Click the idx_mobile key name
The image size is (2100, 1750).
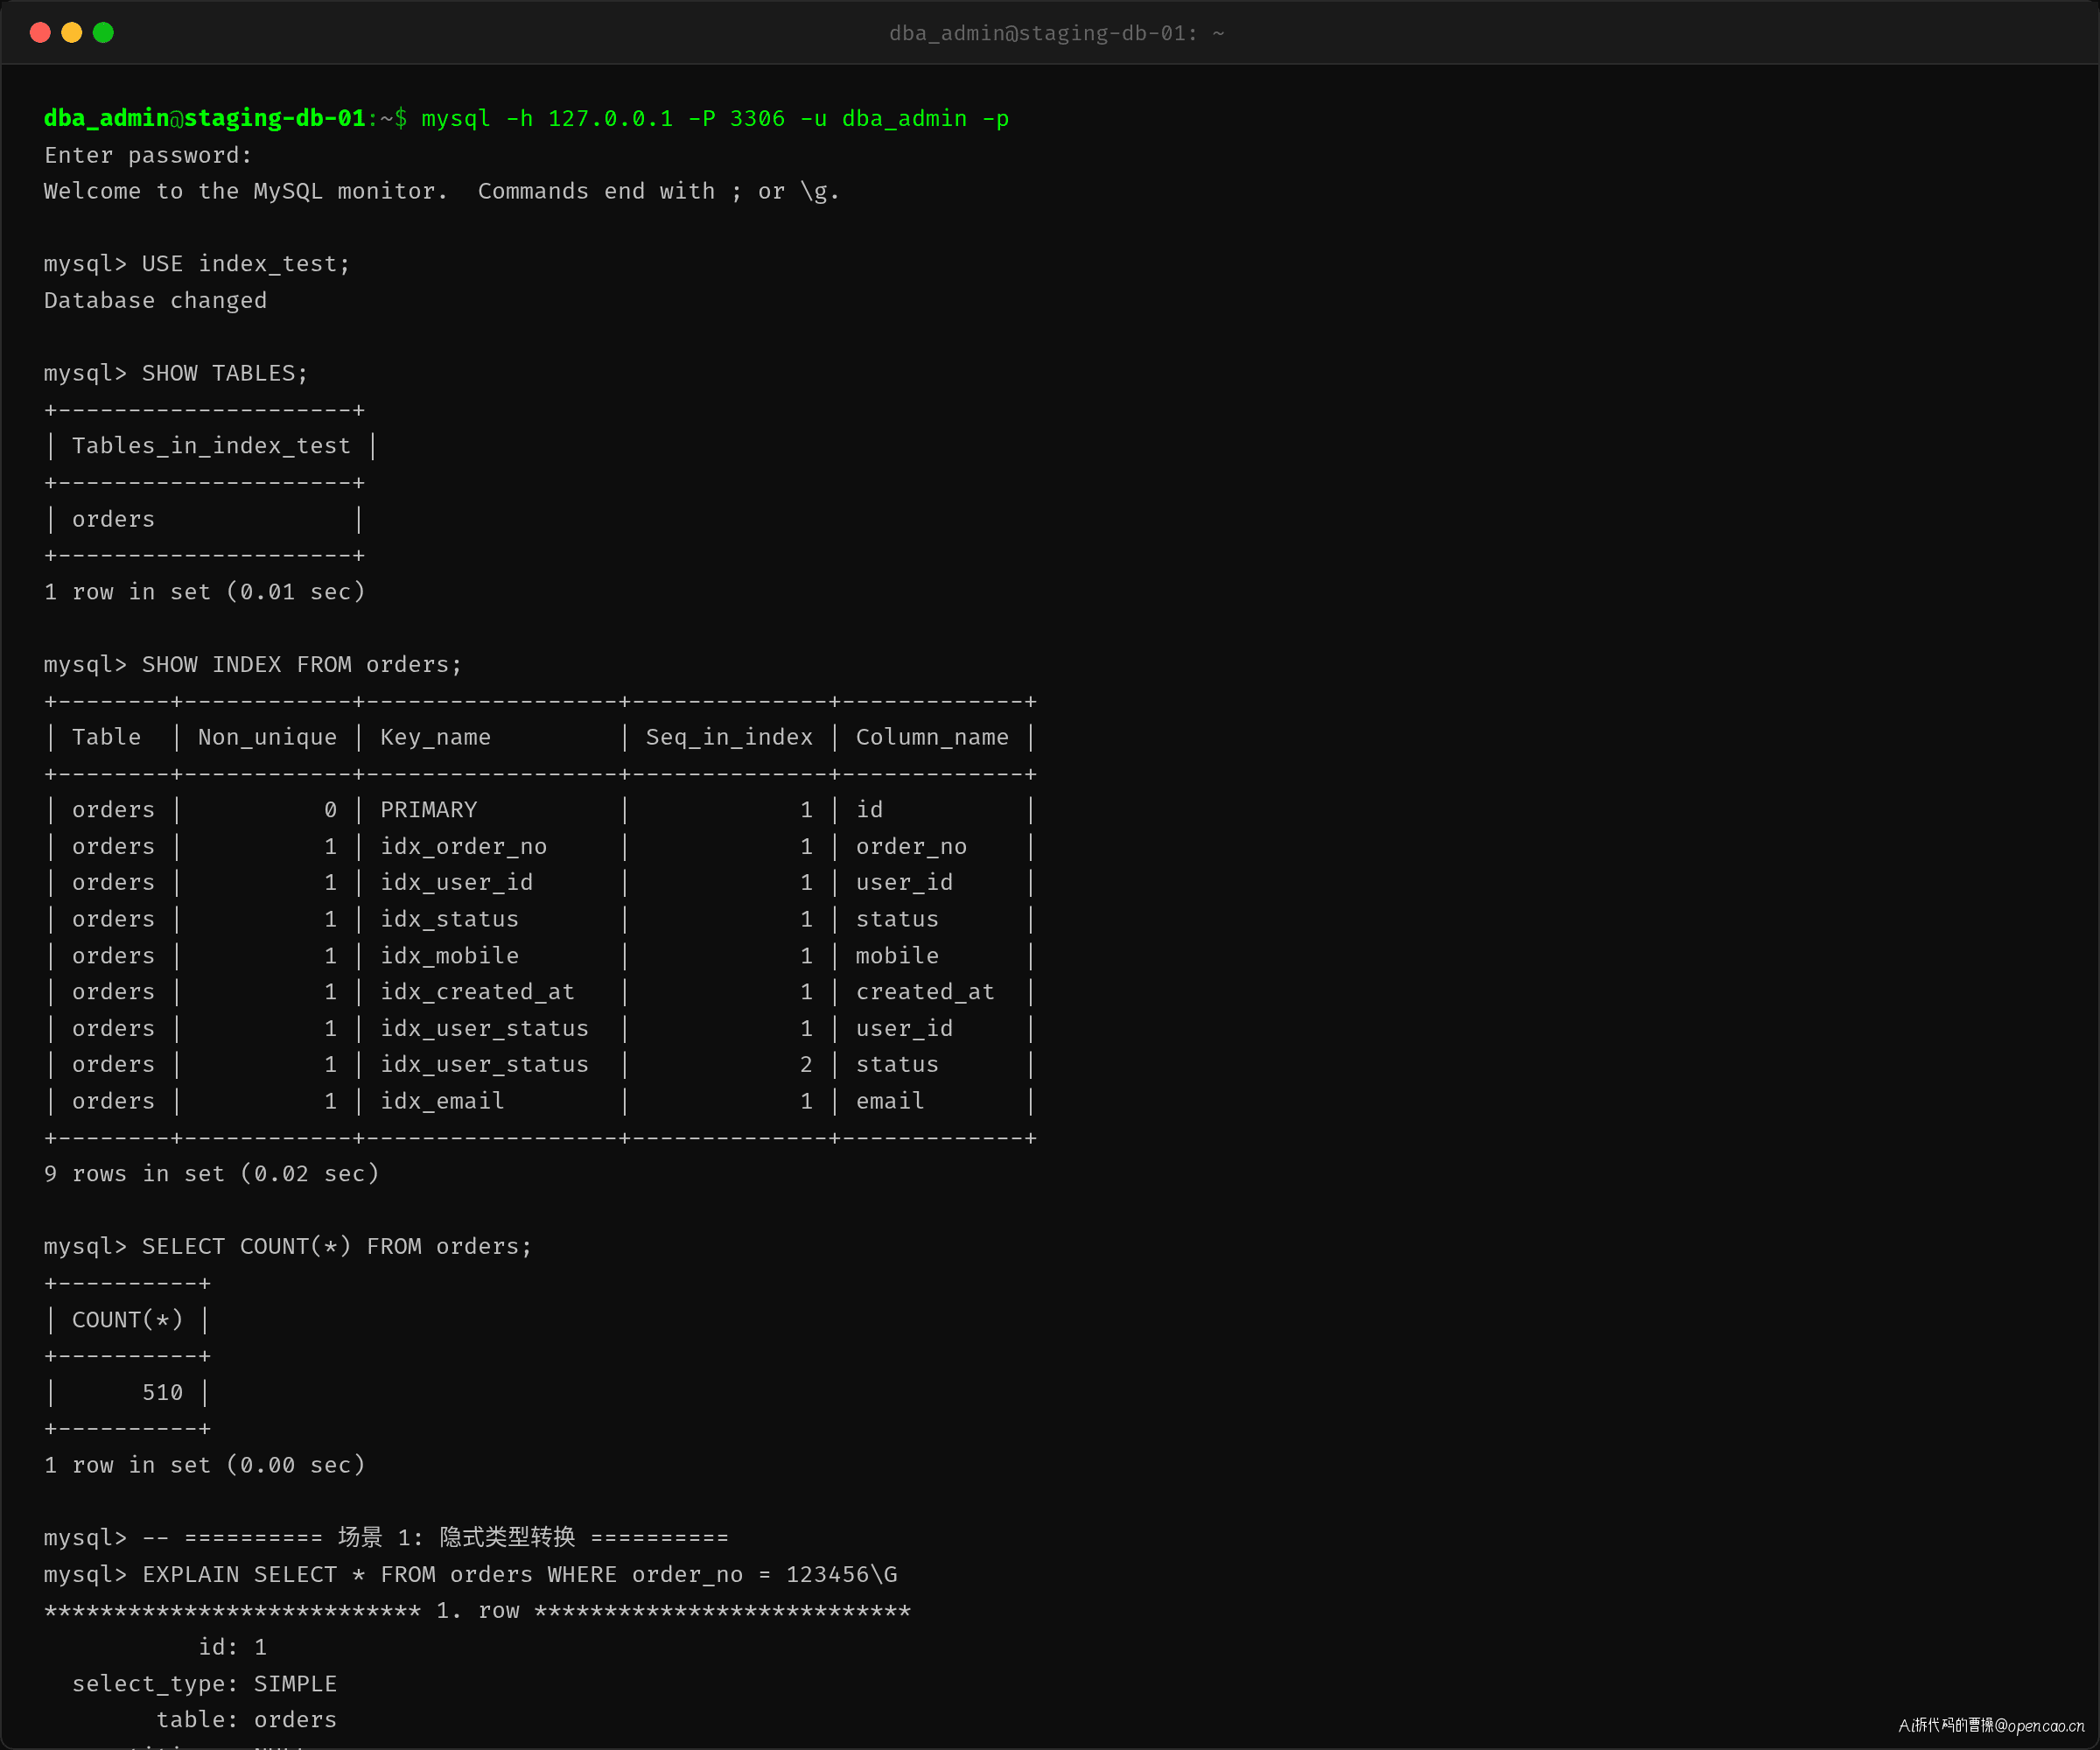point(449,956)
